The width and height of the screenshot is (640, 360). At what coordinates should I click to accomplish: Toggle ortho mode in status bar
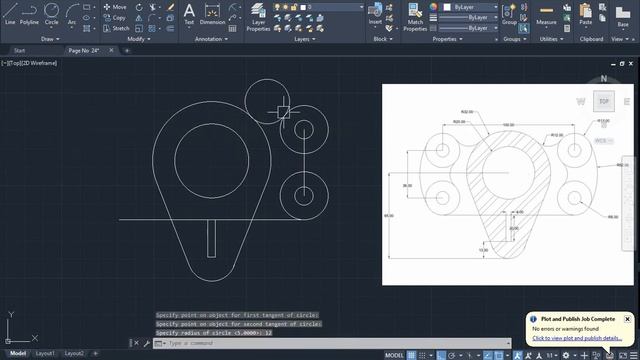(441, 355)
